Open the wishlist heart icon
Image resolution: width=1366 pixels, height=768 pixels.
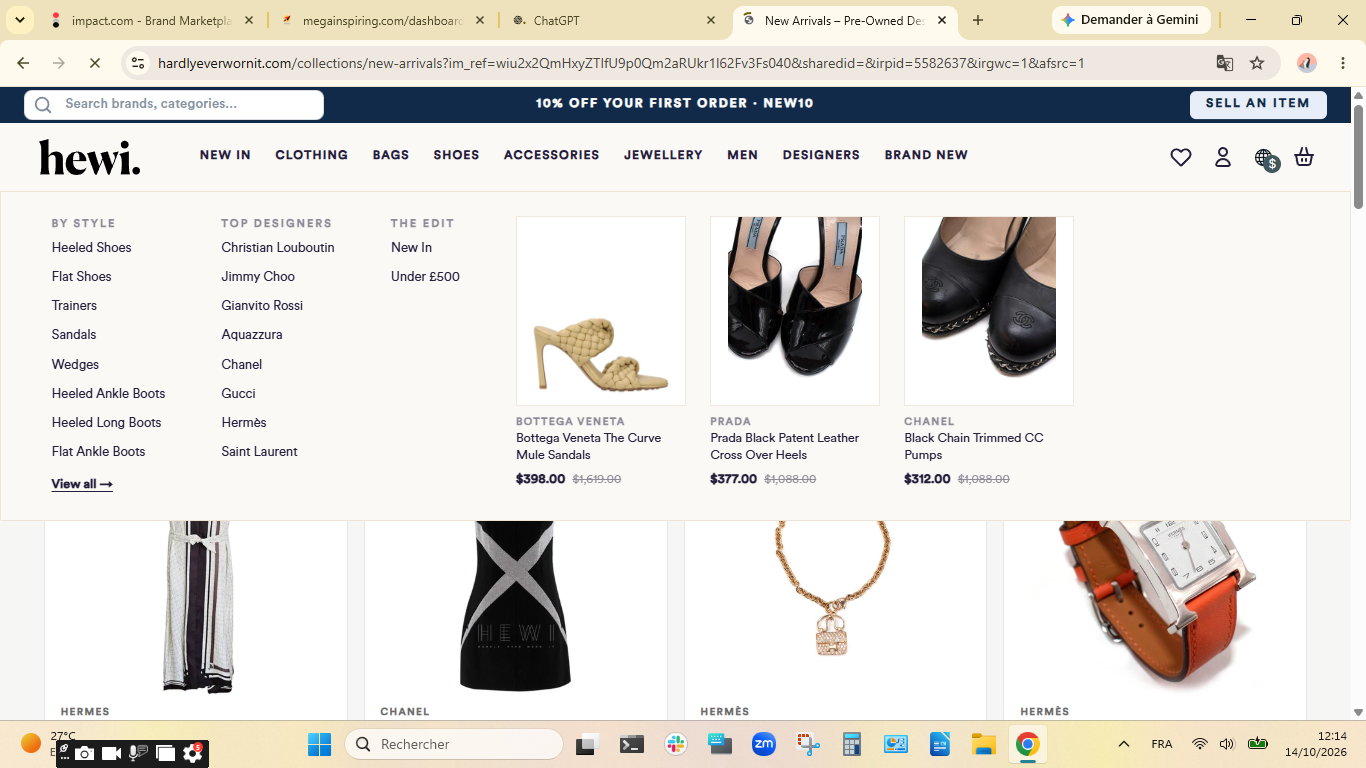pos(1181,157)
